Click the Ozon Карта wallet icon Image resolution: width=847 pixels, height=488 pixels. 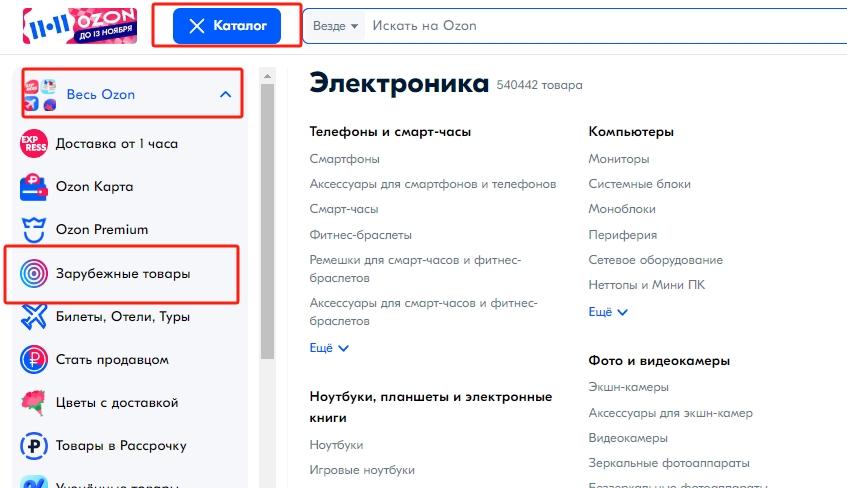[33, 187]
